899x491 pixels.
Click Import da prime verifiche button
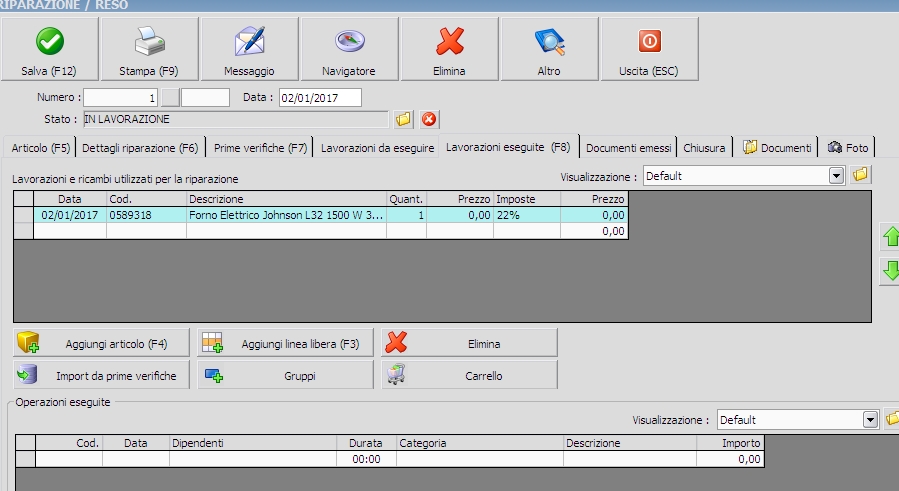101,375
